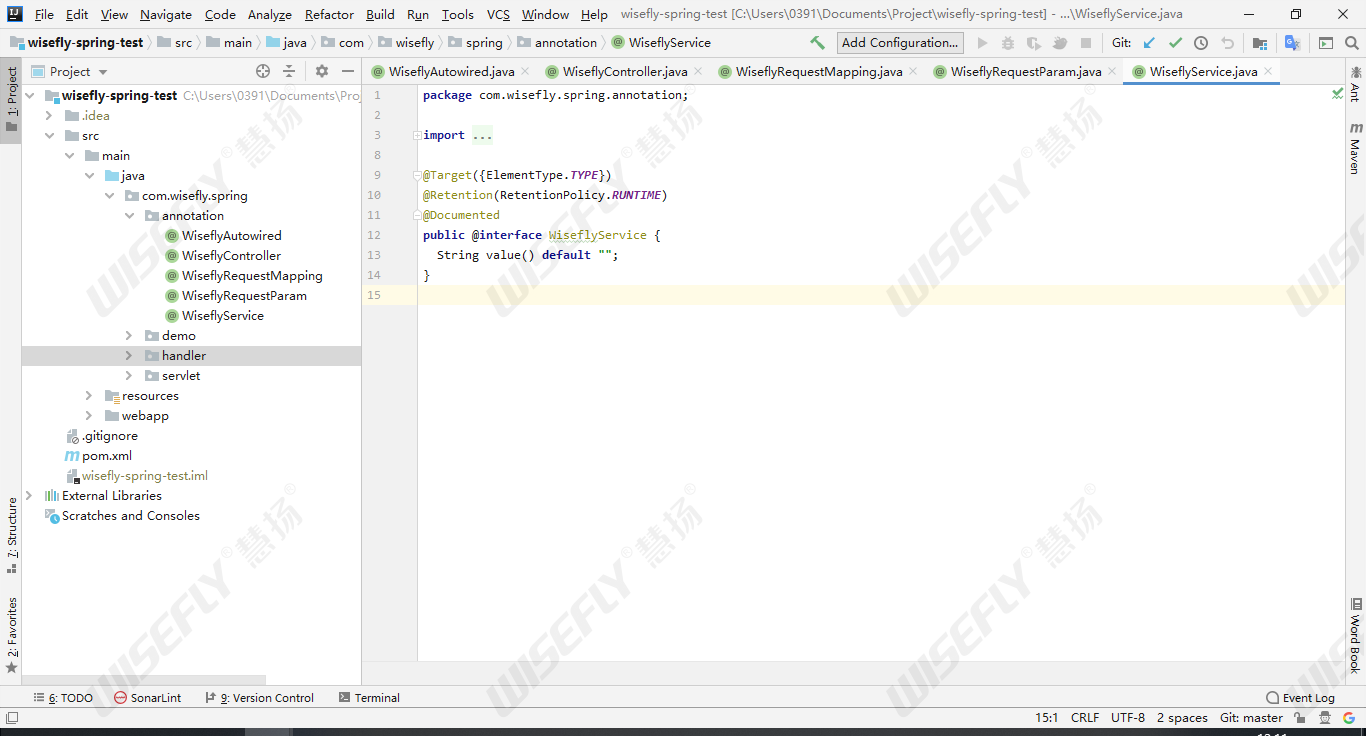This screenshot has height=736, width=1366.
Task: Open Git Show History clock icon
Action: coord(1201,43)
